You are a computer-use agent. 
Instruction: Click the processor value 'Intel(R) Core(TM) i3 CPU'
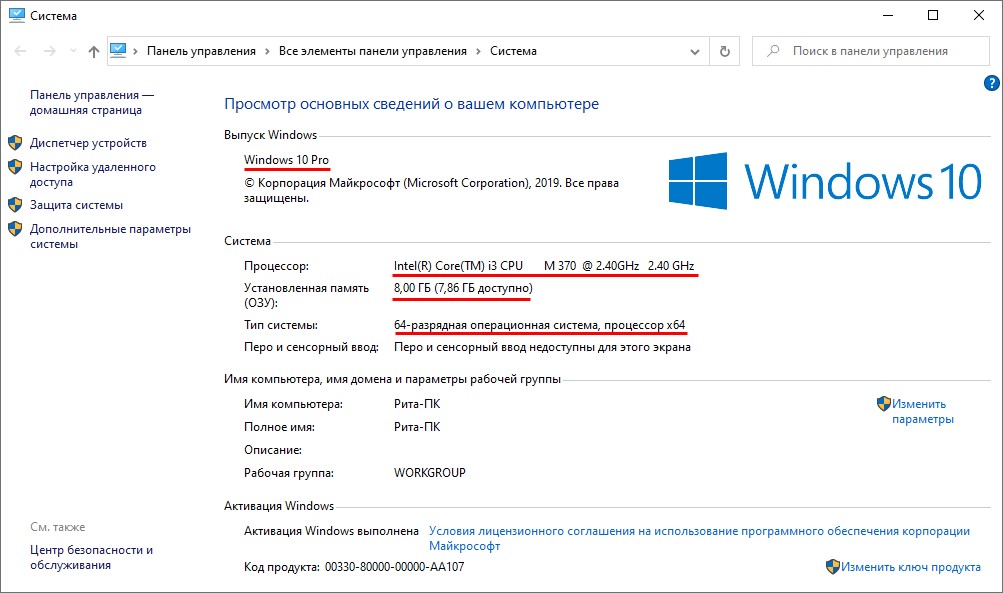(x=458, y=265)
